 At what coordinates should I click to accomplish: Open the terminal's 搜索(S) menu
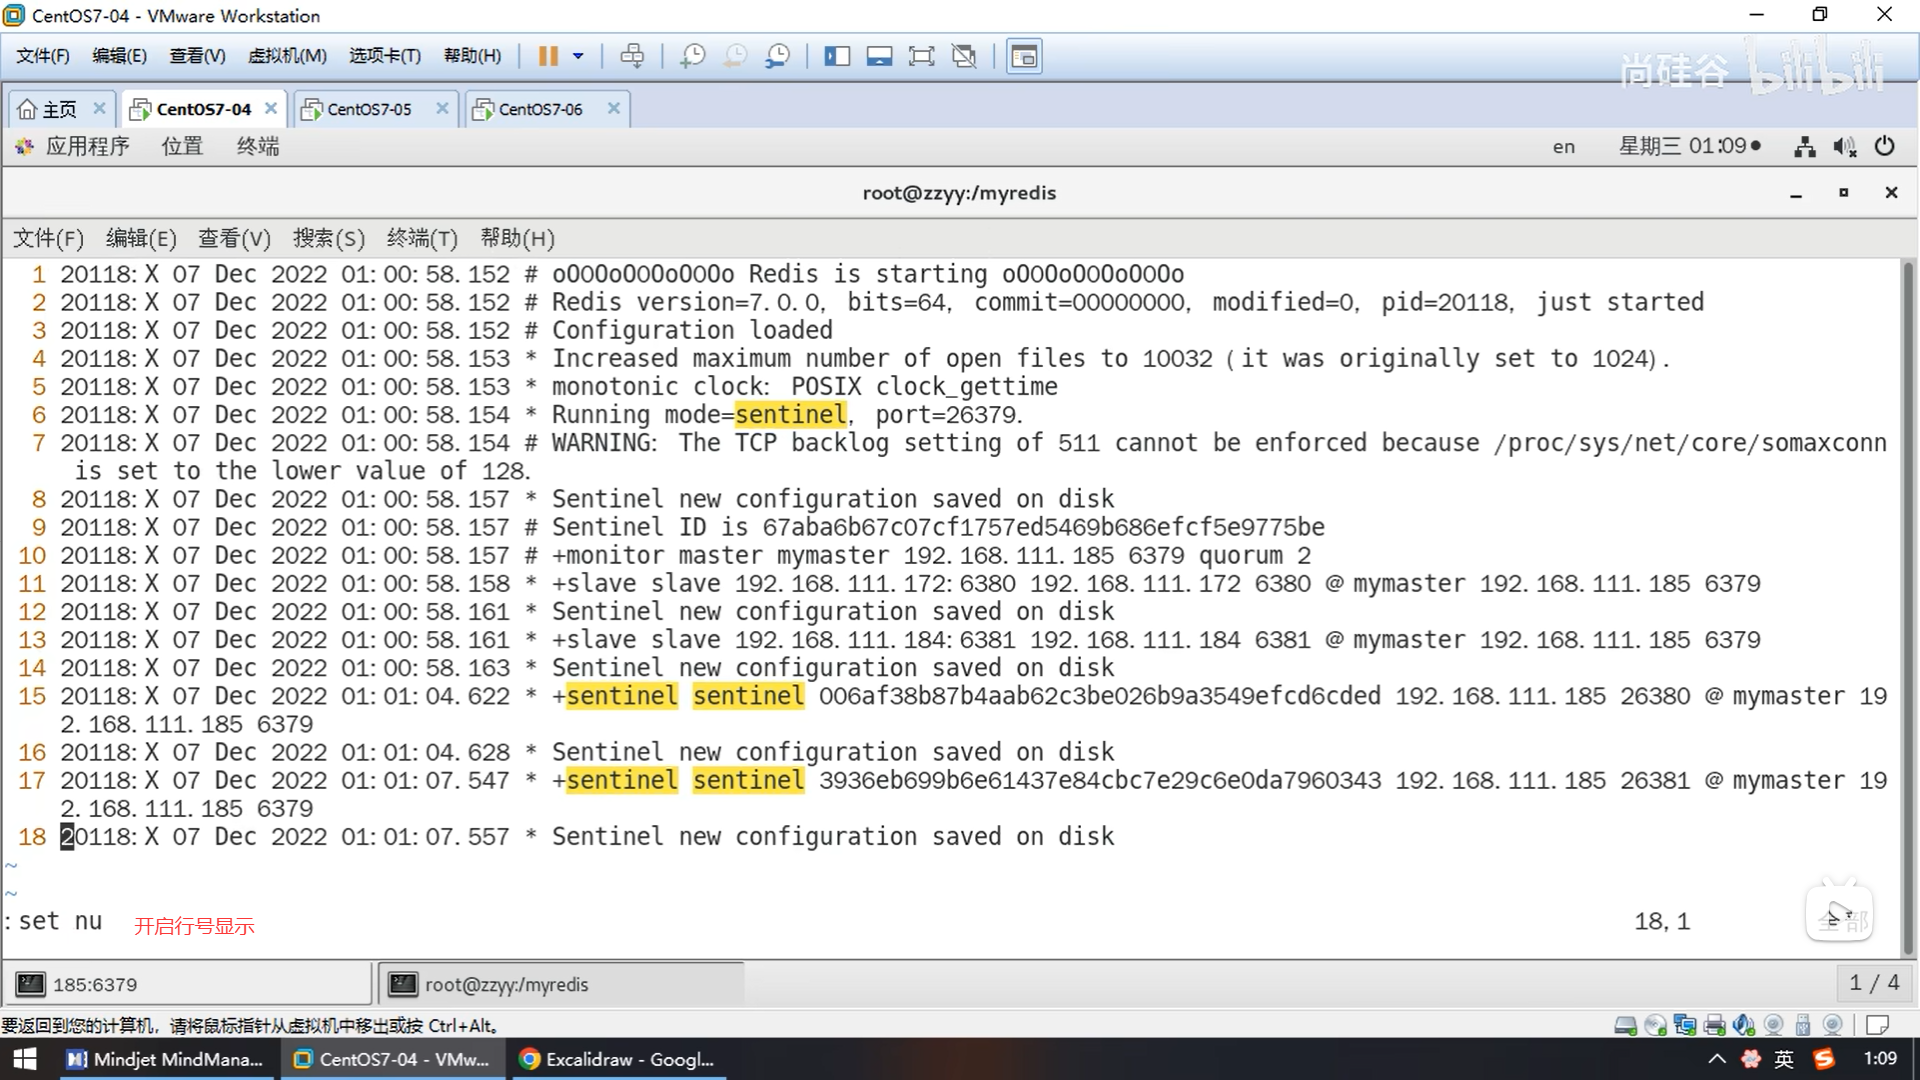point(328,238)
